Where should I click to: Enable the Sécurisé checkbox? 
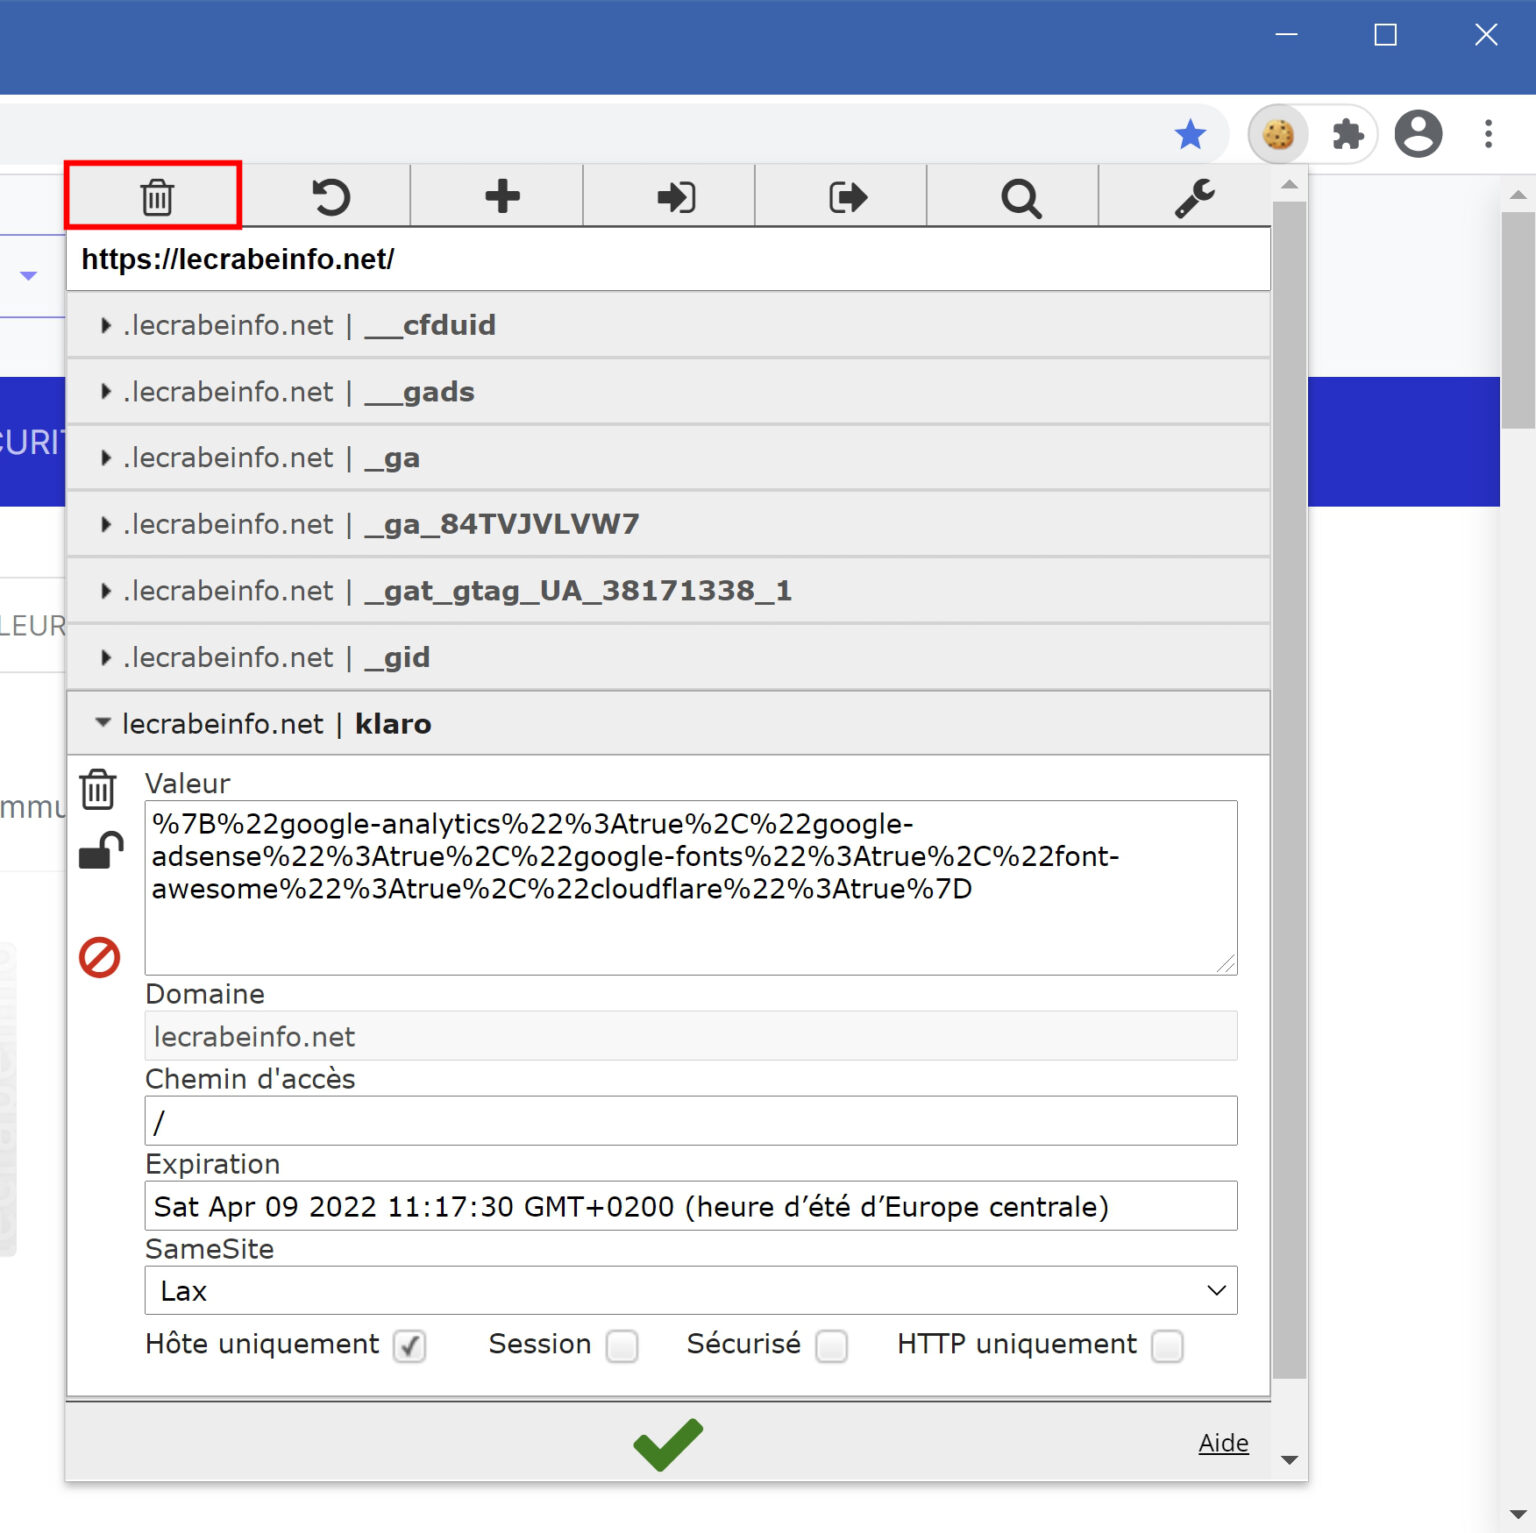coord(831,1346)
